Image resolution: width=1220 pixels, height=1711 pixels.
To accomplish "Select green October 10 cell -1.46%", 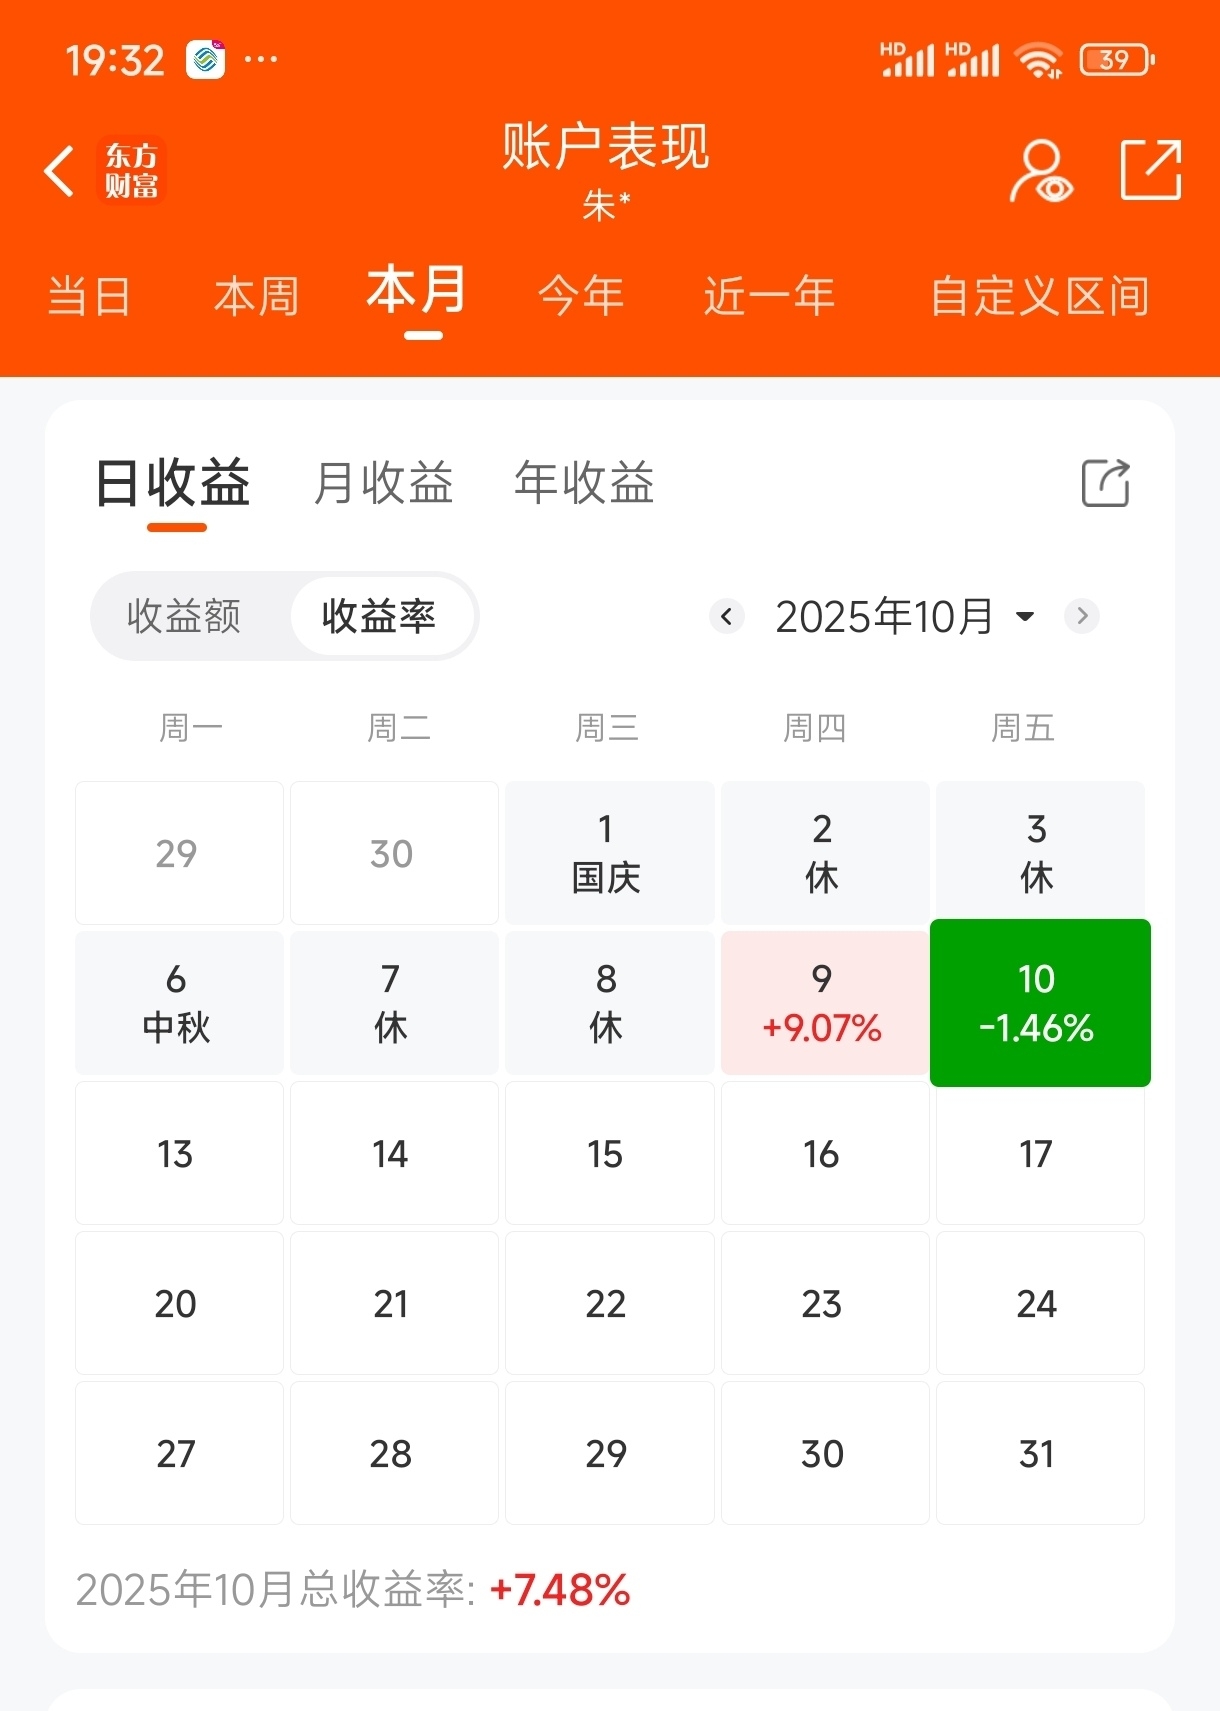I will tap(1040, 1003).
